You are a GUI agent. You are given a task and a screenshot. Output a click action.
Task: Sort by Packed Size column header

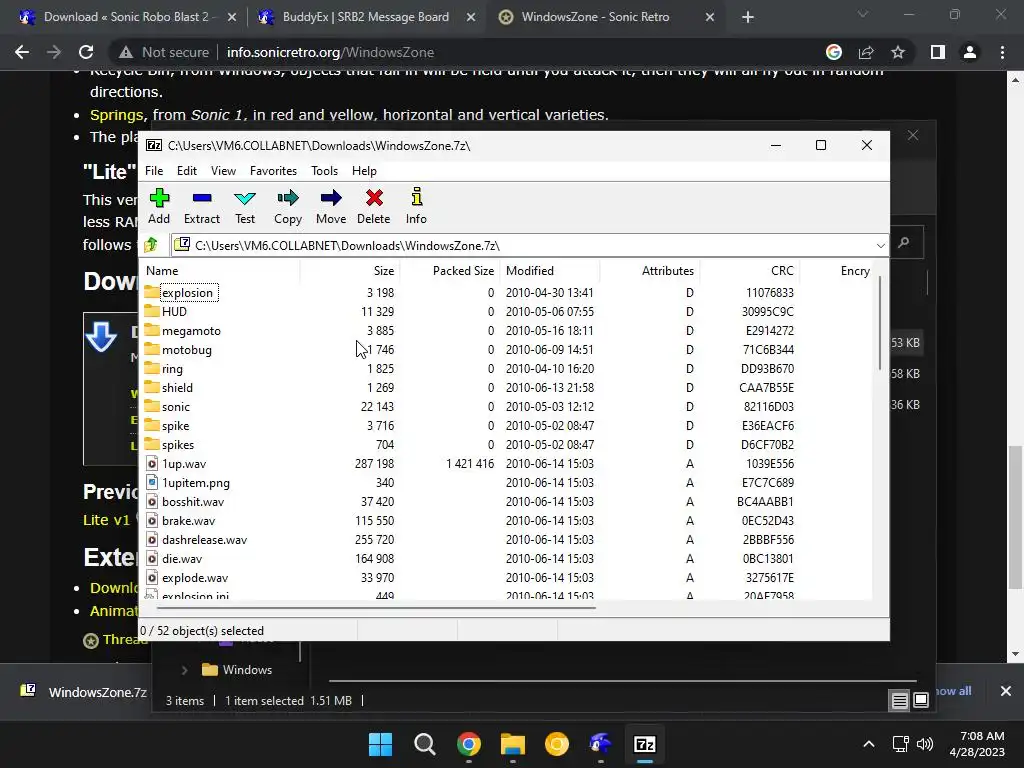coord(450,270)
